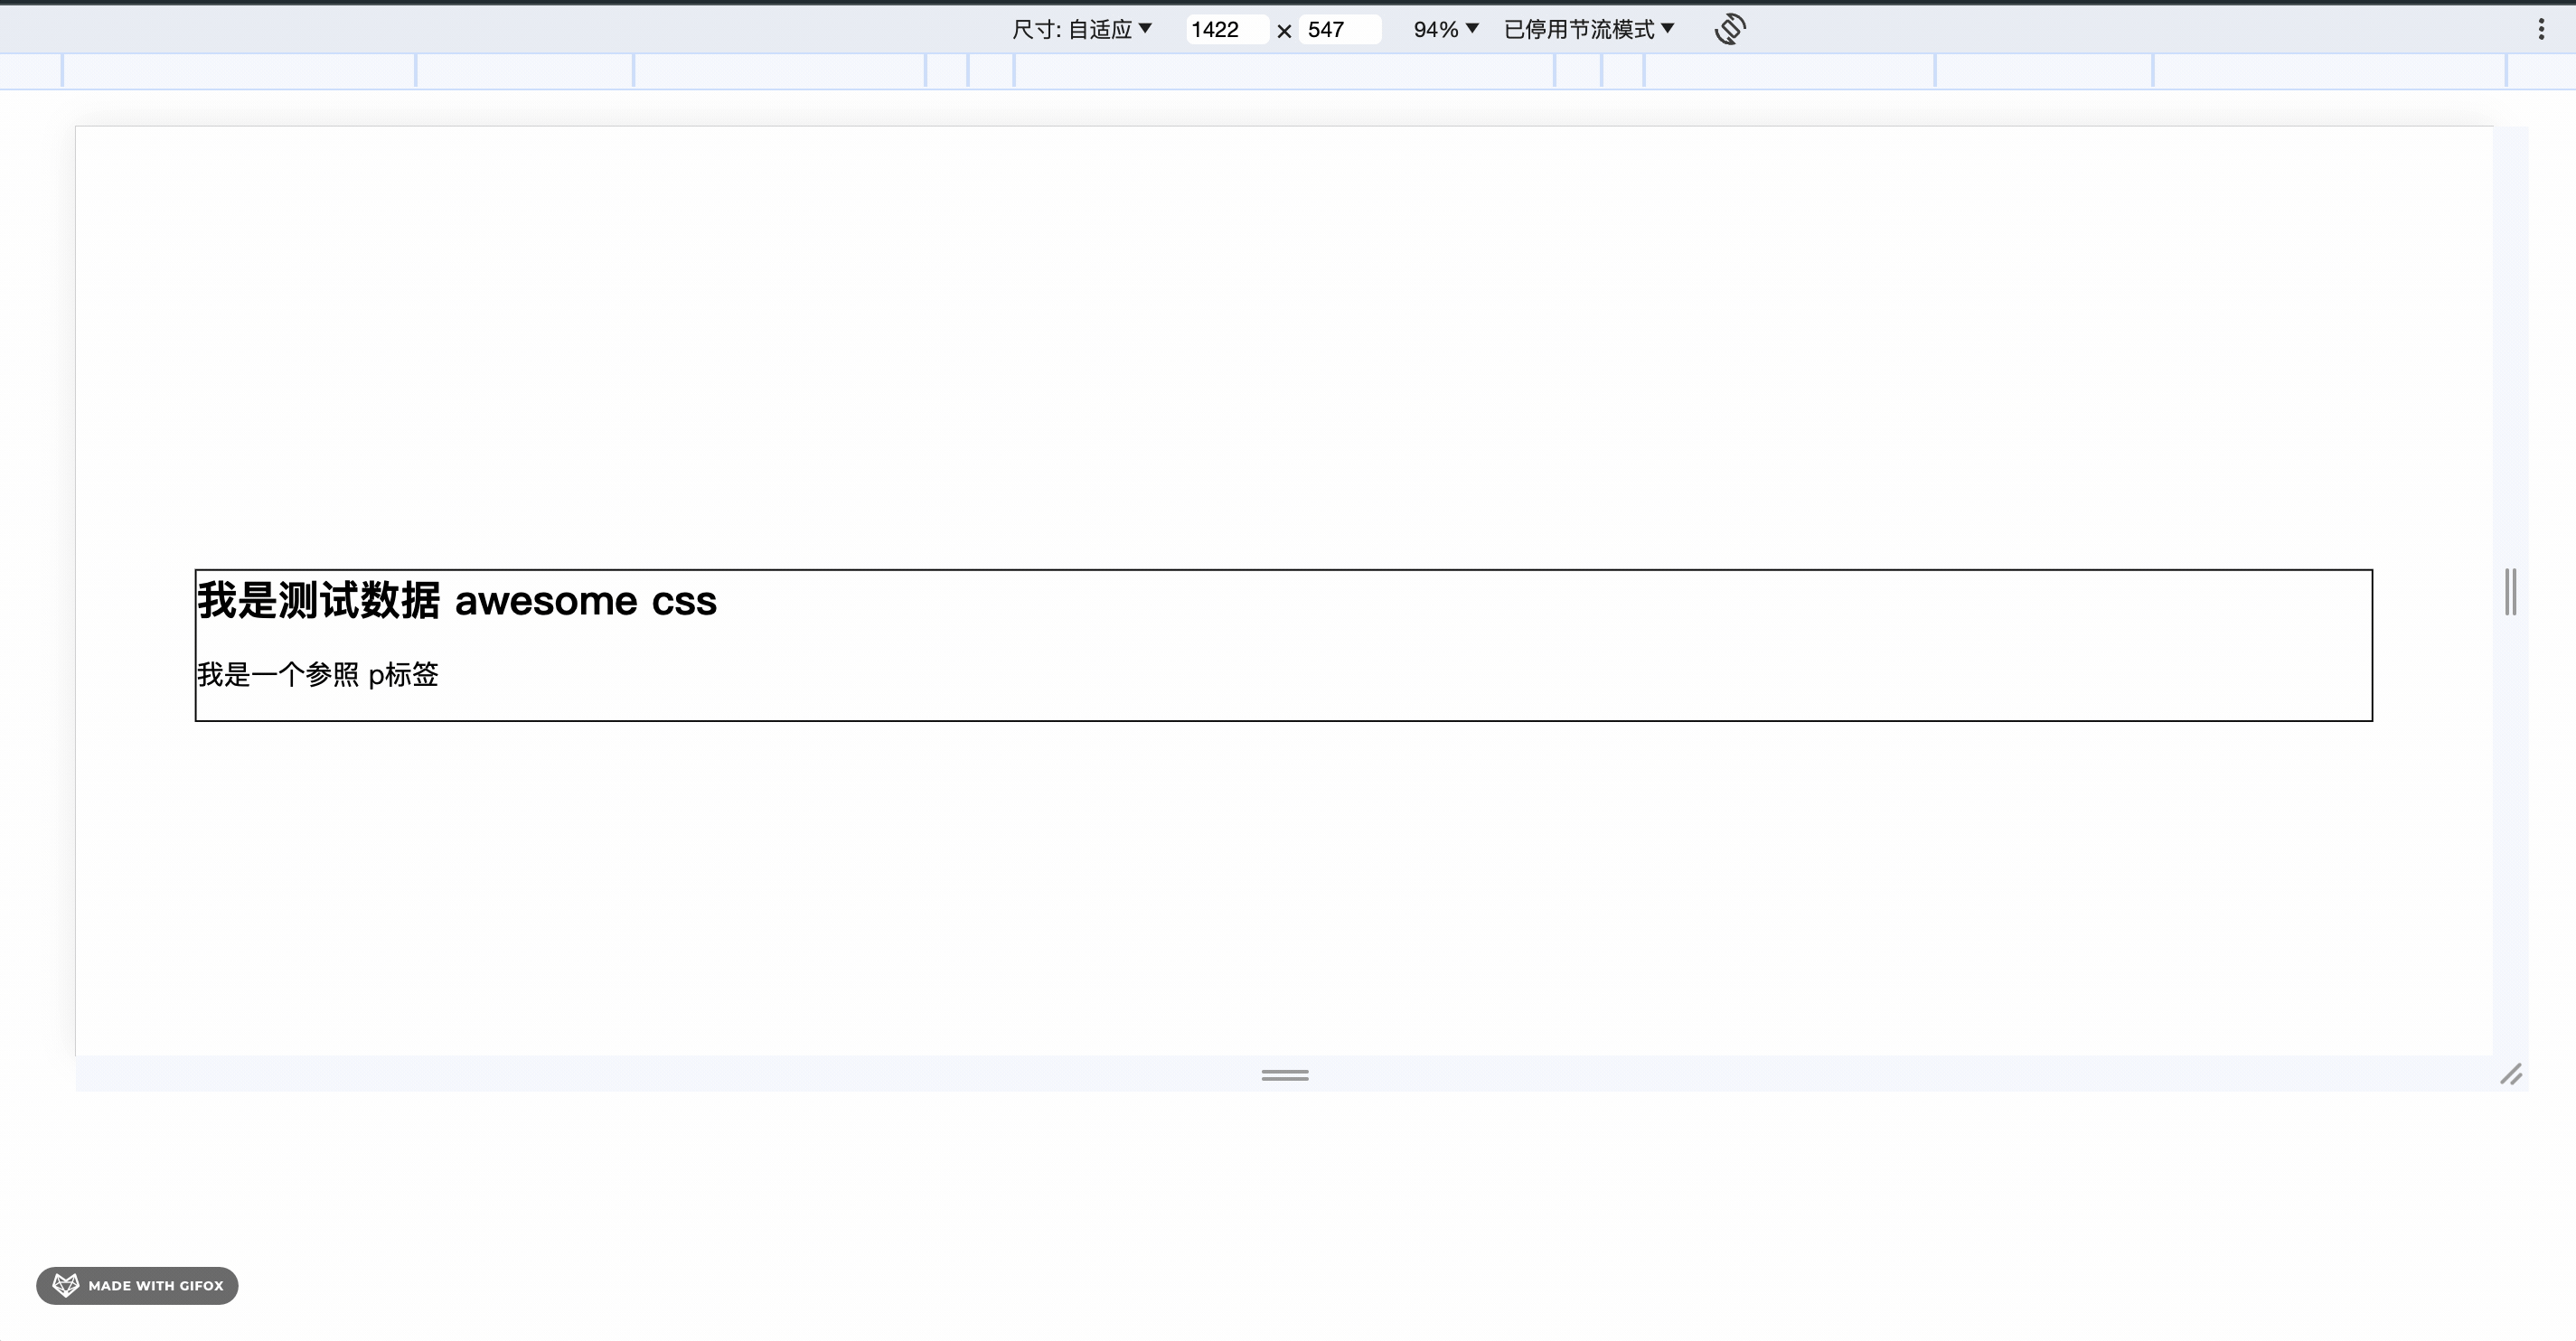Viewport: 2576px width, 1341px height.
Task: Click the heading 我是测试数据 awesome css
Action: point(457,601)
